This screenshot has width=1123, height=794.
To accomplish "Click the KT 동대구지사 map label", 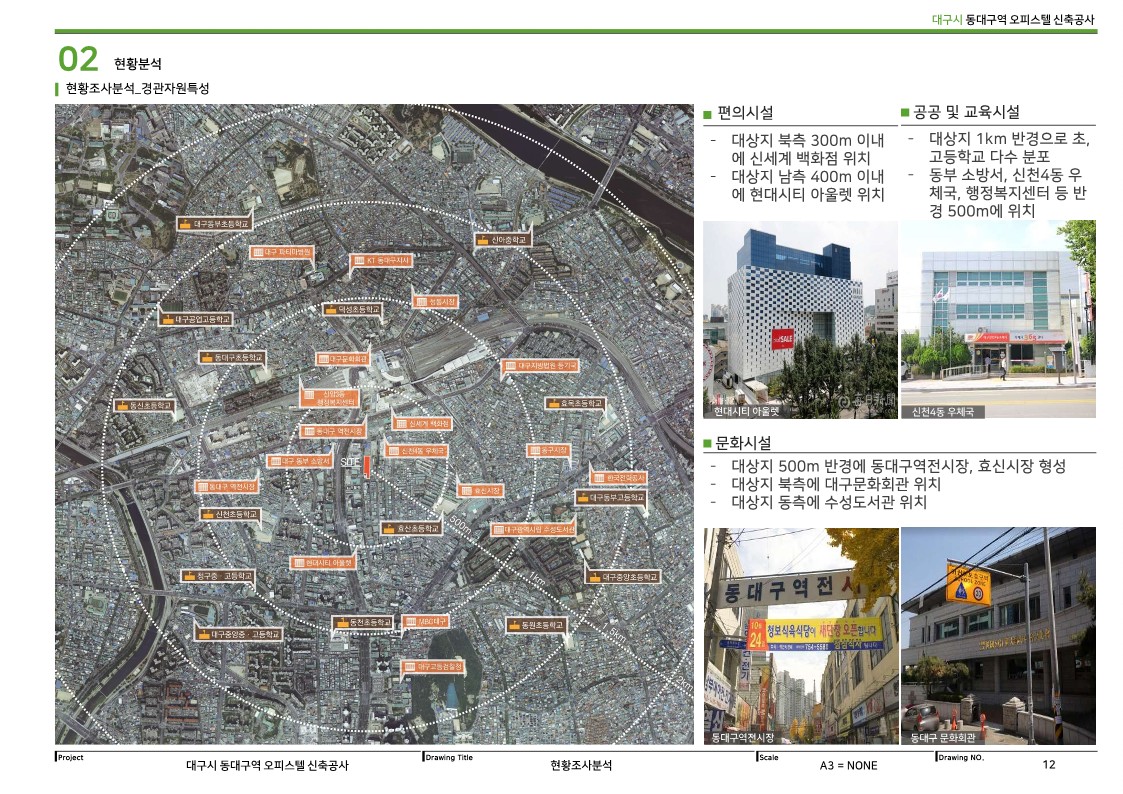I will [x=380, y=261].
